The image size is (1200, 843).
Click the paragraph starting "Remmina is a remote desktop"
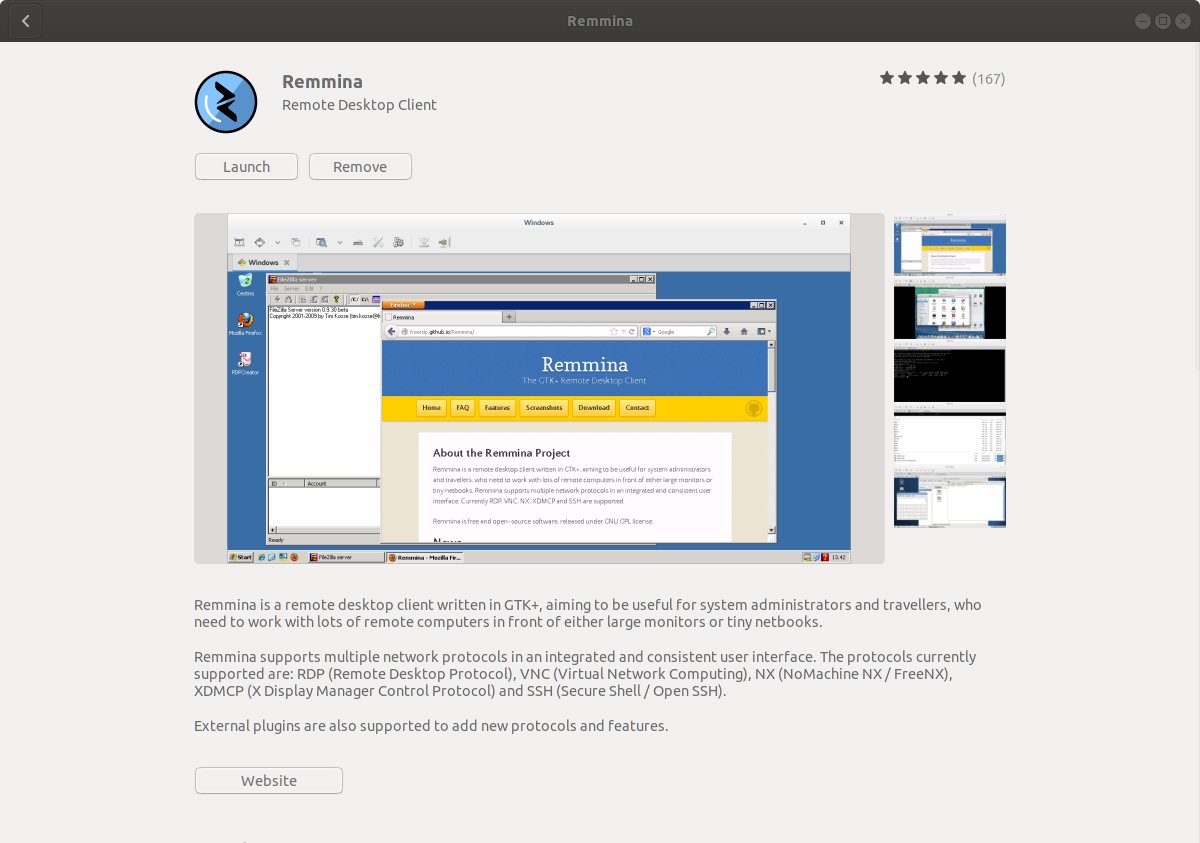pyautogui.click(x=588, y=613)
